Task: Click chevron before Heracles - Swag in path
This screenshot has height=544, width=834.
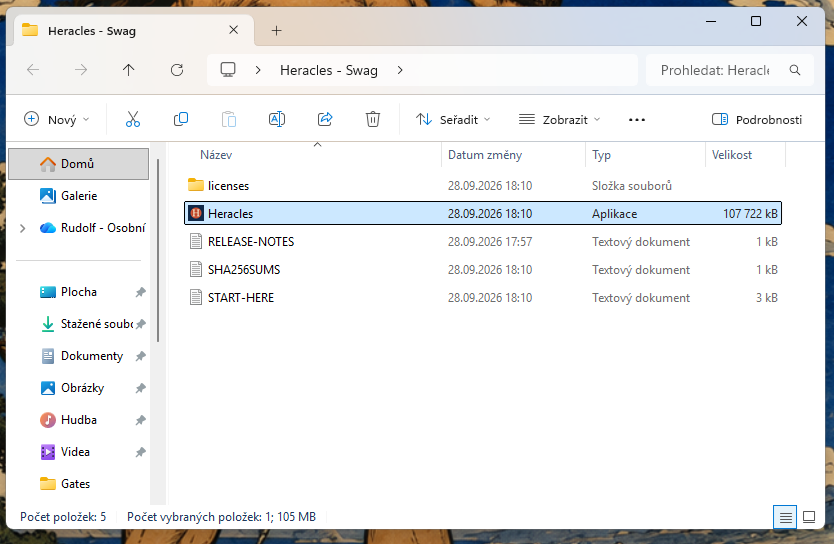Action: pos(258,70)
